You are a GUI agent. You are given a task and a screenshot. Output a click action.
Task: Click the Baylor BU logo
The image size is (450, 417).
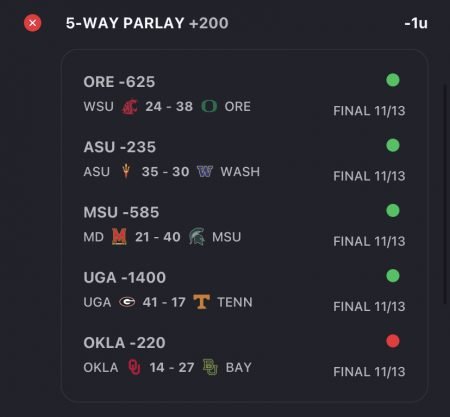click(210, 367)
